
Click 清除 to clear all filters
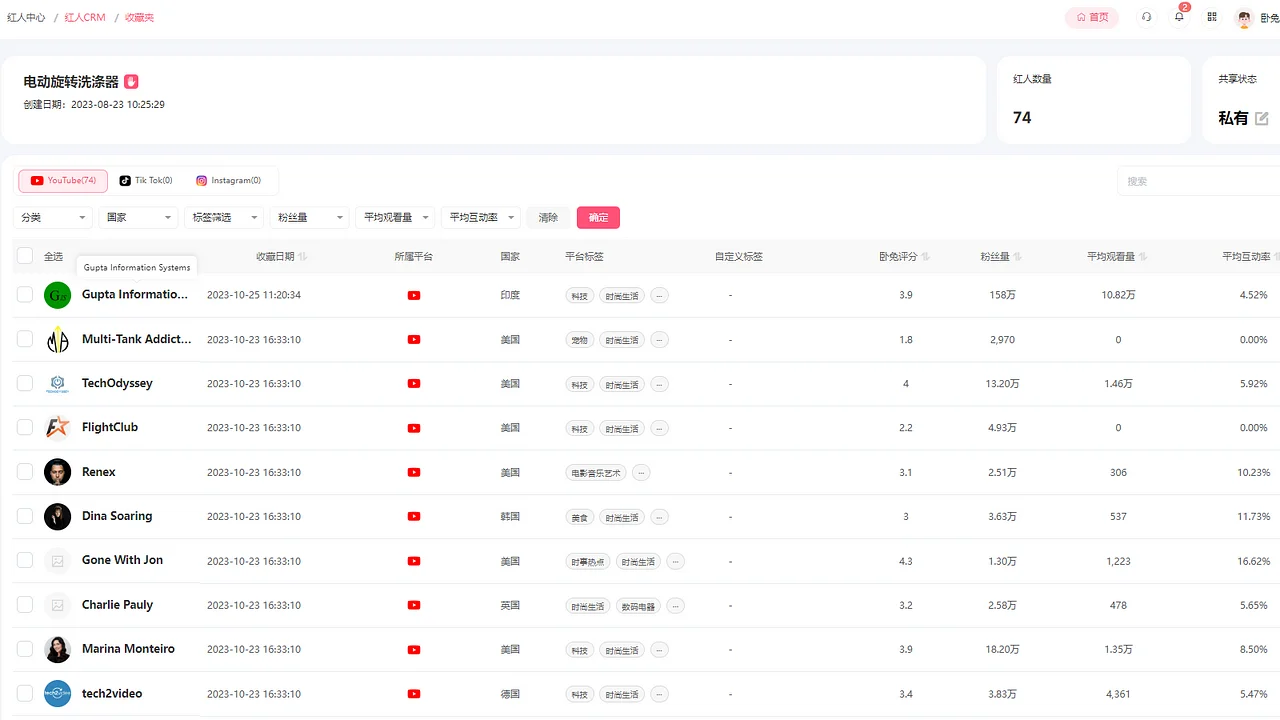point(548,216)
